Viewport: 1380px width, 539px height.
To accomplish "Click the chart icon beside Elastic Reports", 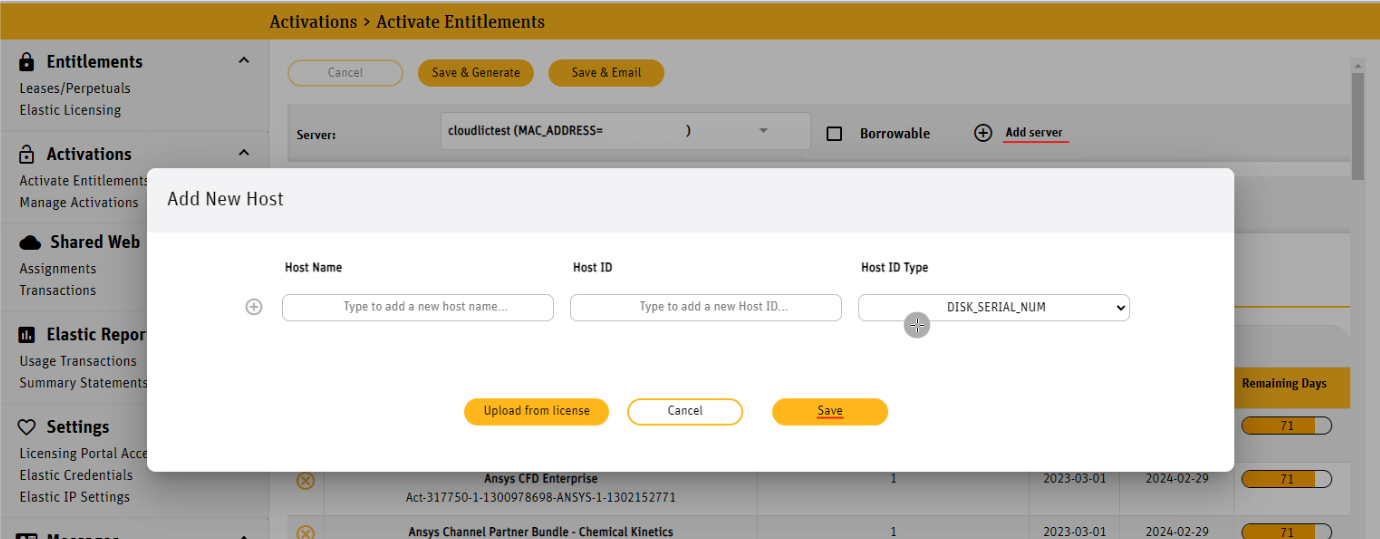I will [27, 335].
